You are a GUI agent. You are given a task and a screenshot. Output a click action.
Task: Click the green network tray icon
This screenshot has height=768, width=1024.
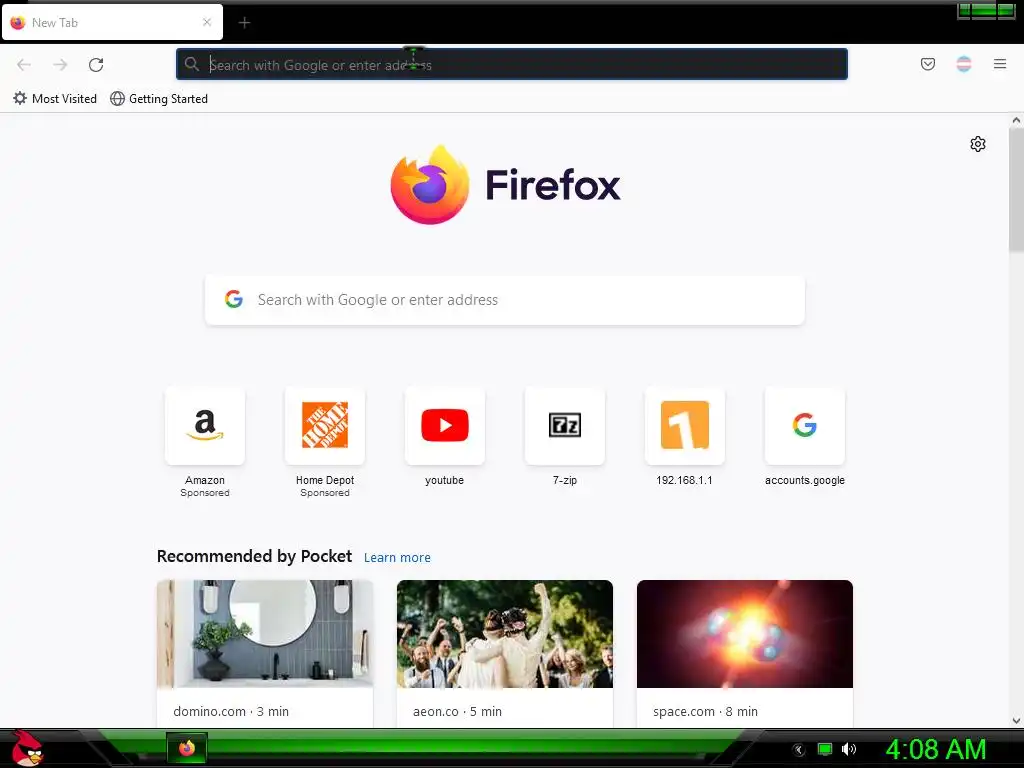click(825, 749)
